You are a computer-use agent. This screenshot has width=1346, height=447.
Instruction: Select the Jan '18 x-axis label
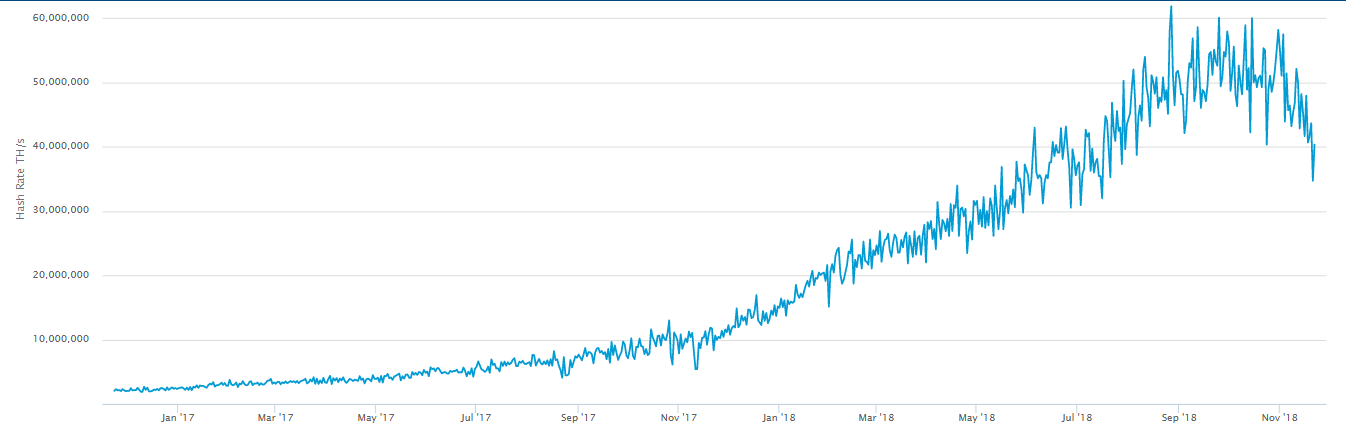coord(778,417)
